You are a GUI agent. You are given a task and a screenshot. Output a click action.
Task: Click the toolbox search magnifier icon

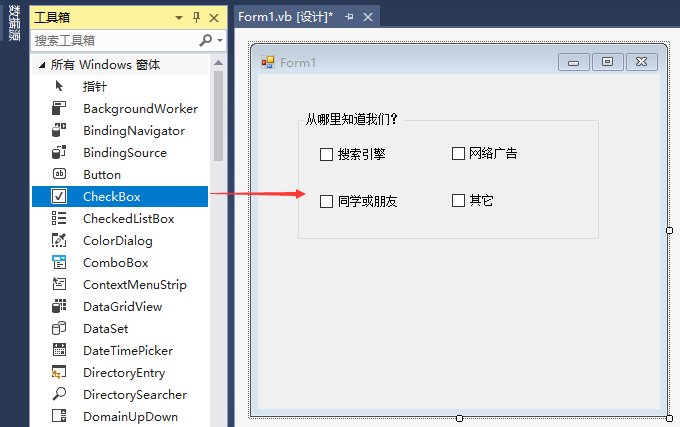click(206, 40)
